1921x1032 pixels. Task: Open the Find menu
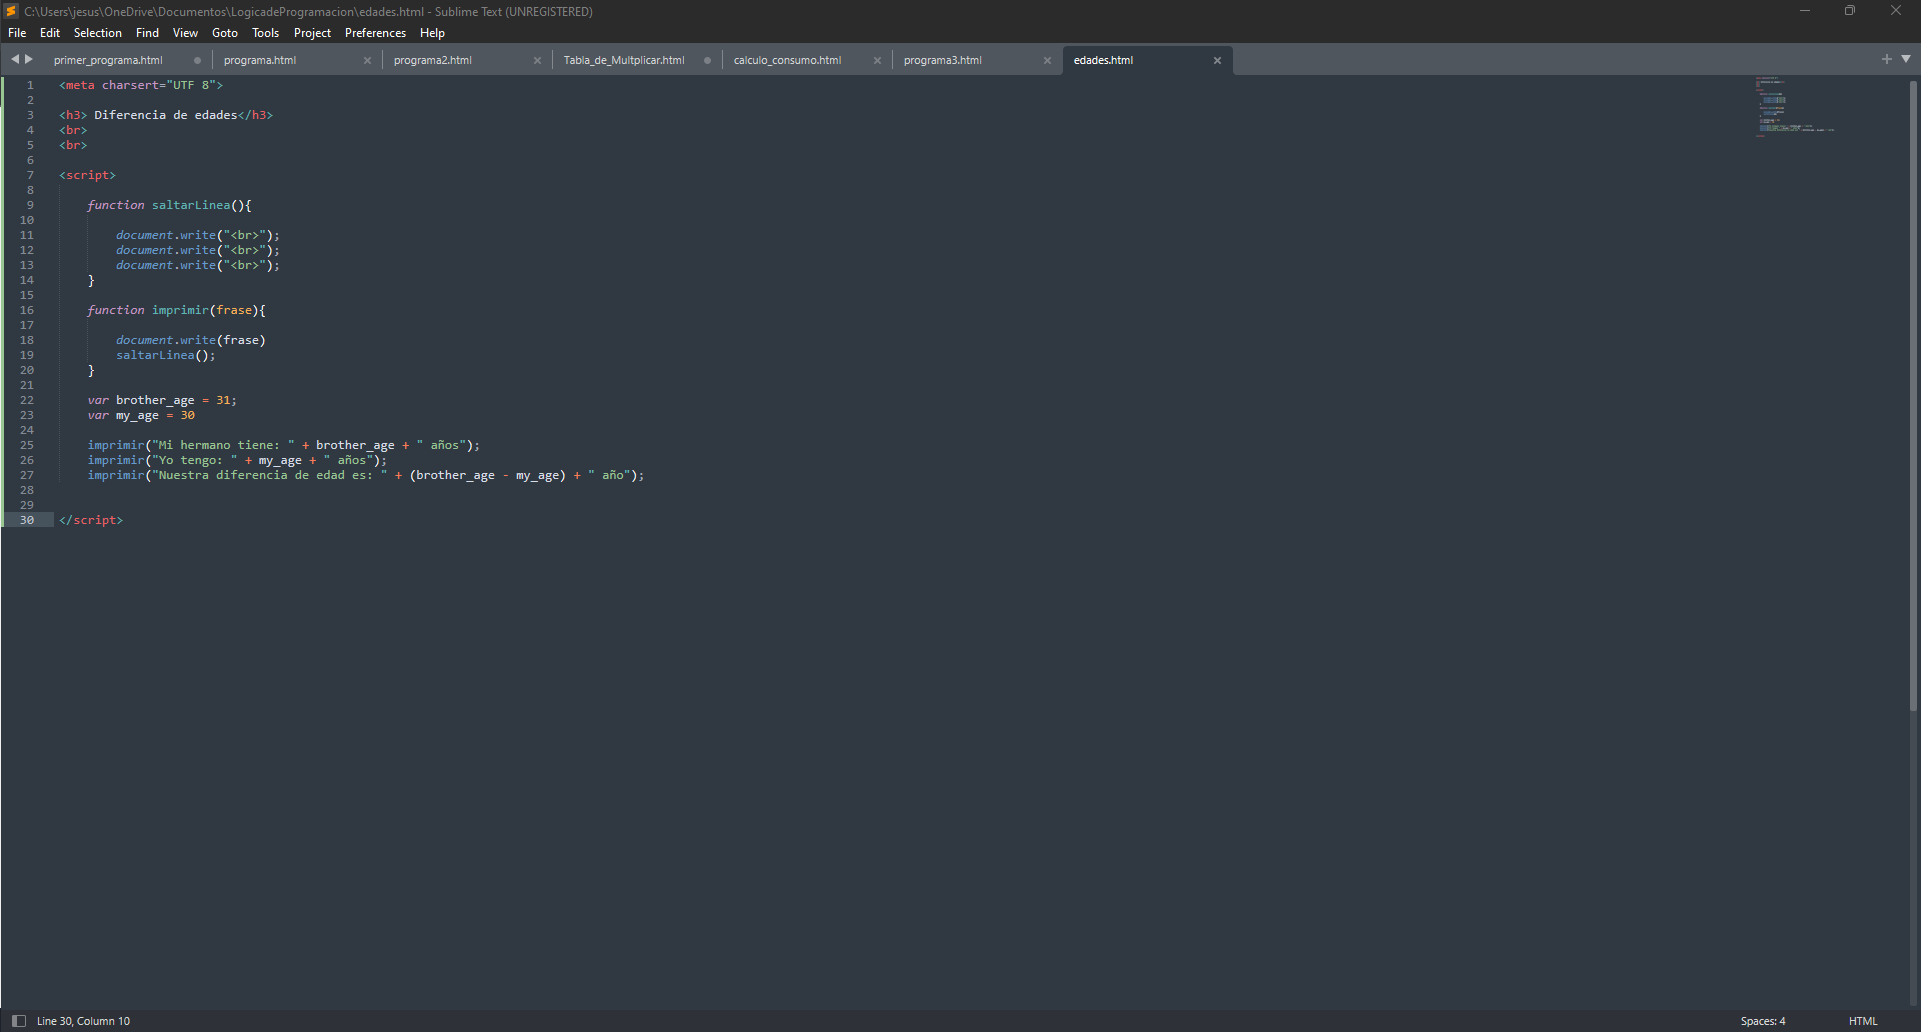[x=147, y=33]
